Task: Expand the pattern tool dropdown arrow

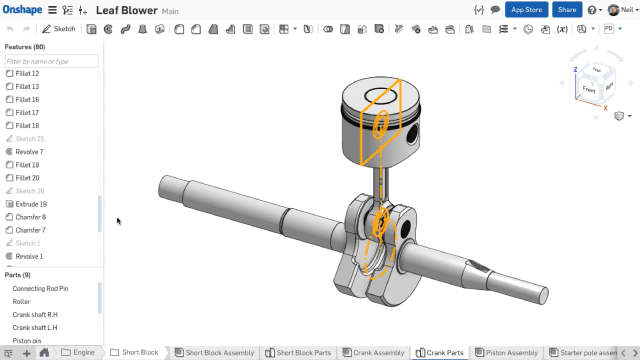Action: pos(295,29)
